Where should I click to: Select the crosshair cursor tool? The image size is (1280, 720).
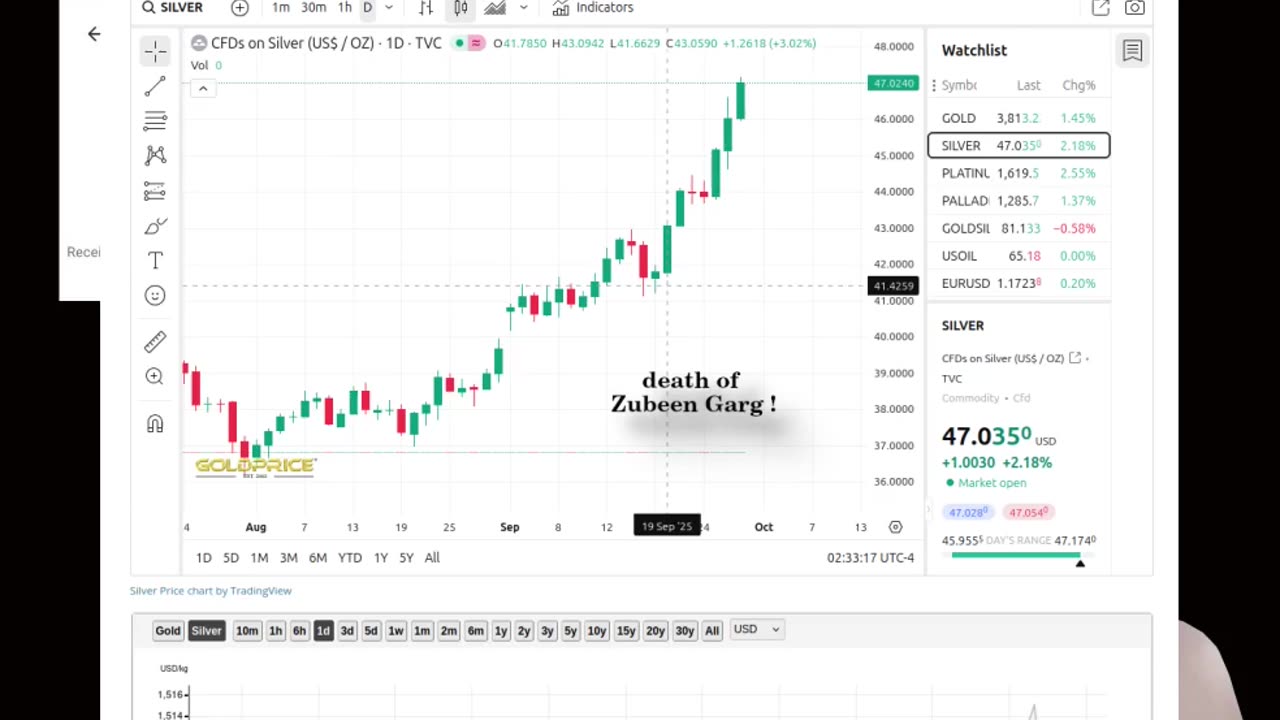click(x=155, y=51)
